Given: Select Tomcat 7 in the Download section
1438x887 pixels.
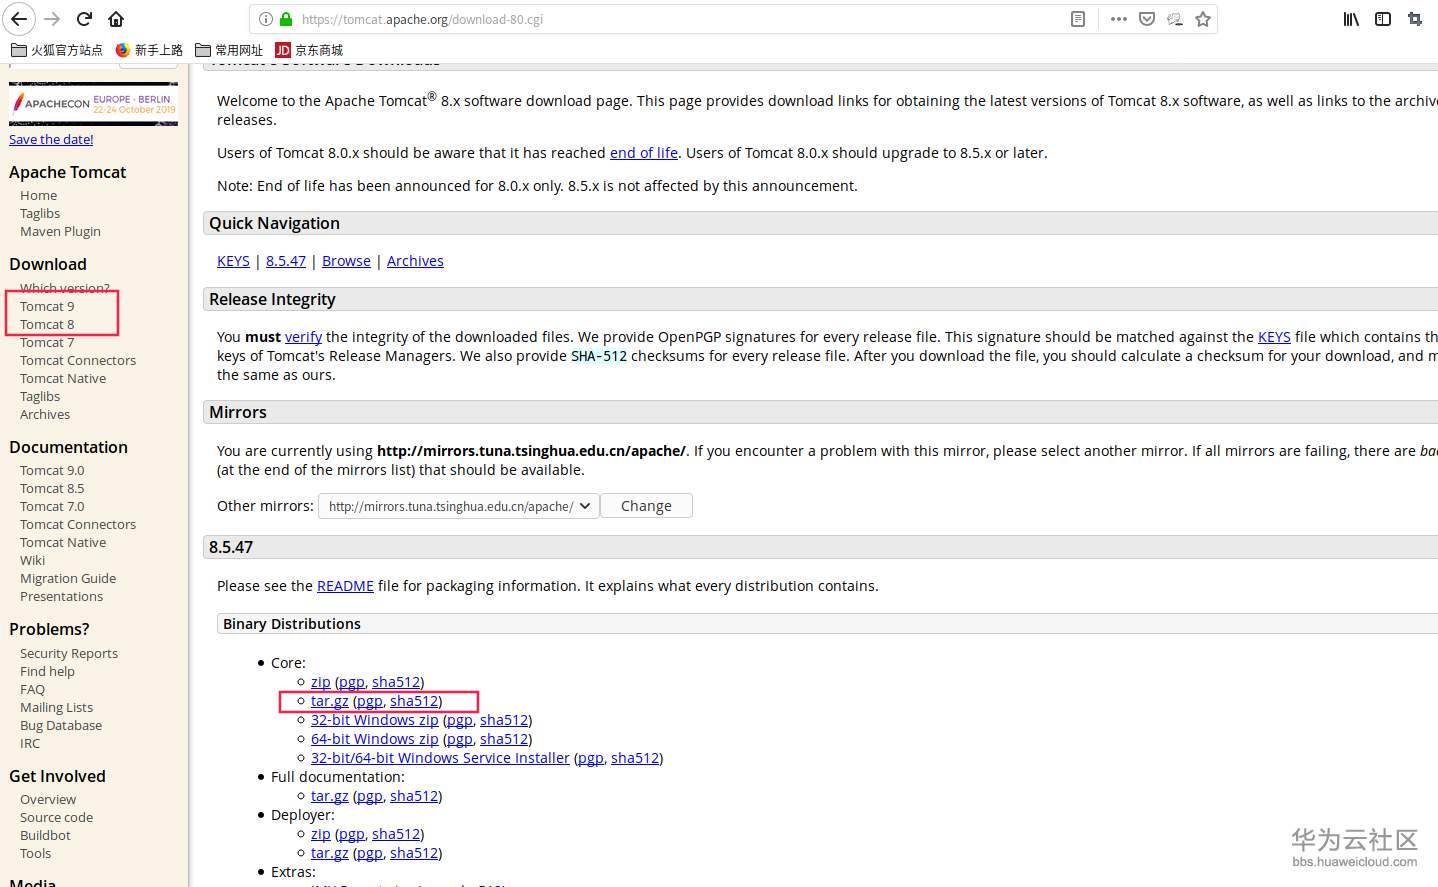Looking at the screenshot, I should (x=47, y=343).
